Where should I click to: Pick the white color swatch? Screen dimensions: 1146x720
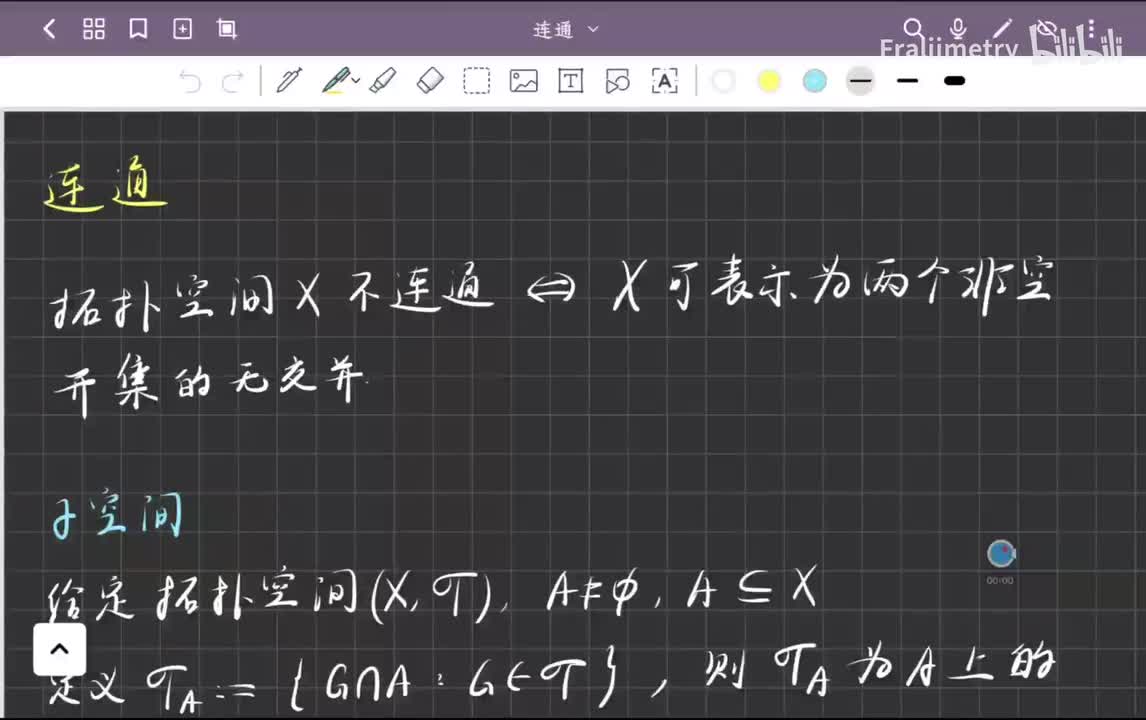point(723,80)
